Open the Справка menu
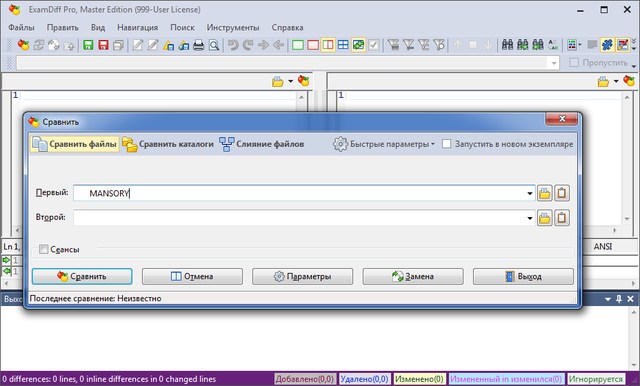 click(x=287, y=27)
